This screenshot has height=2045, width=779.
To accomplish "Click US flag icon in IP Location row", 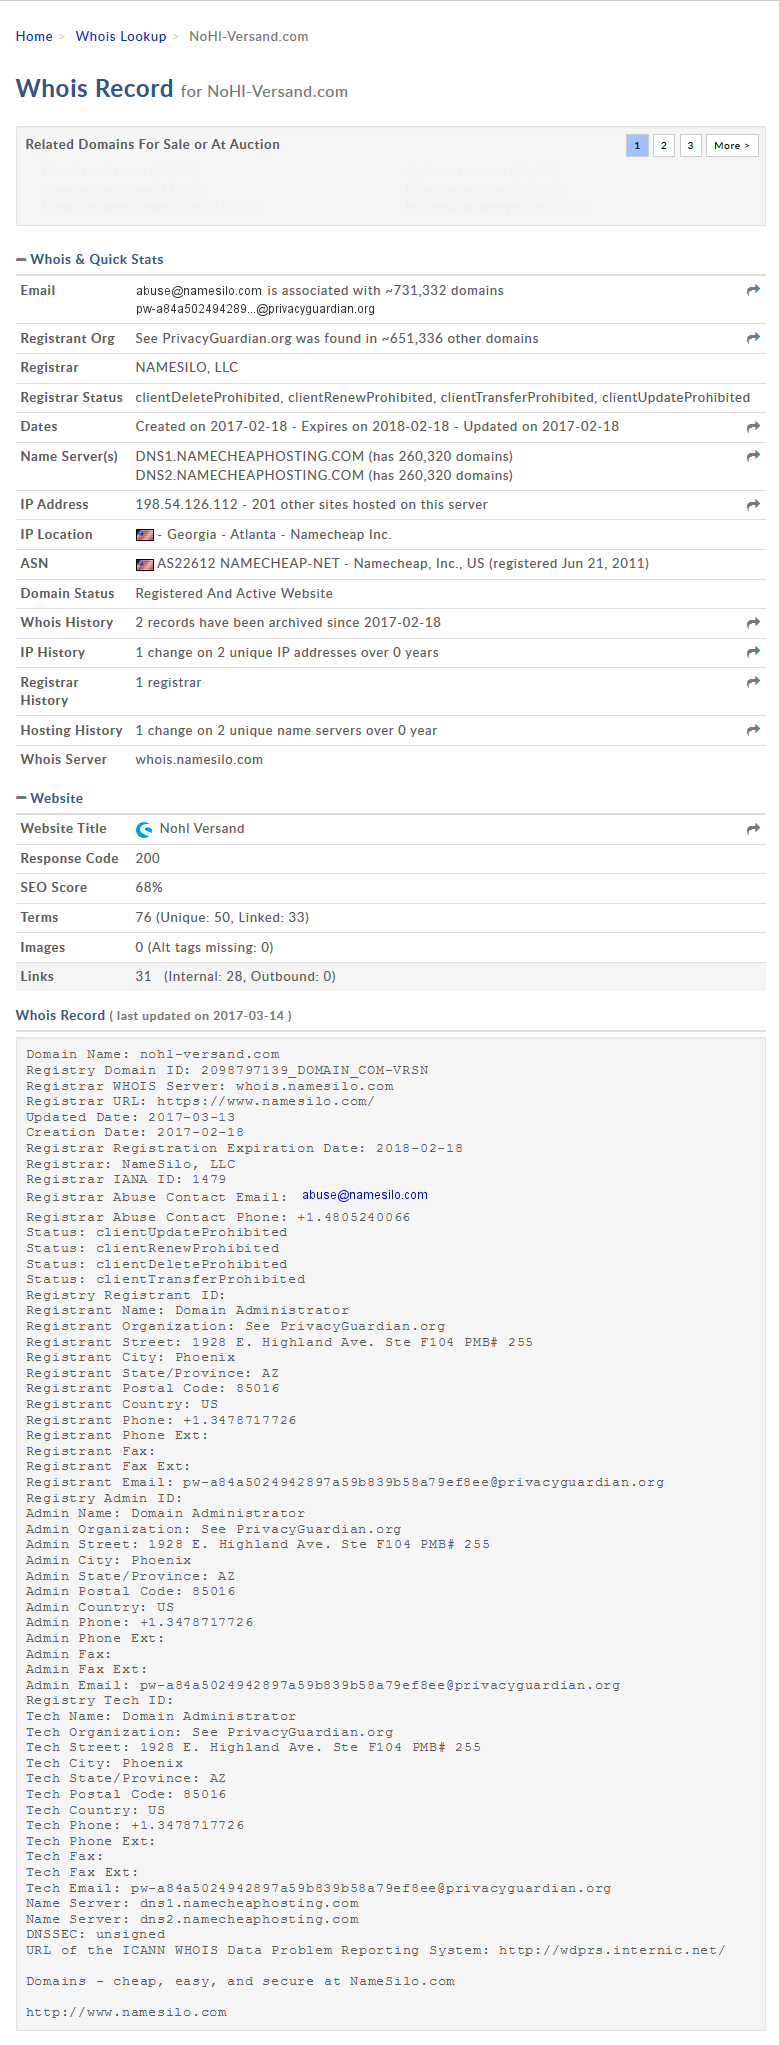I will click(145, 535).
